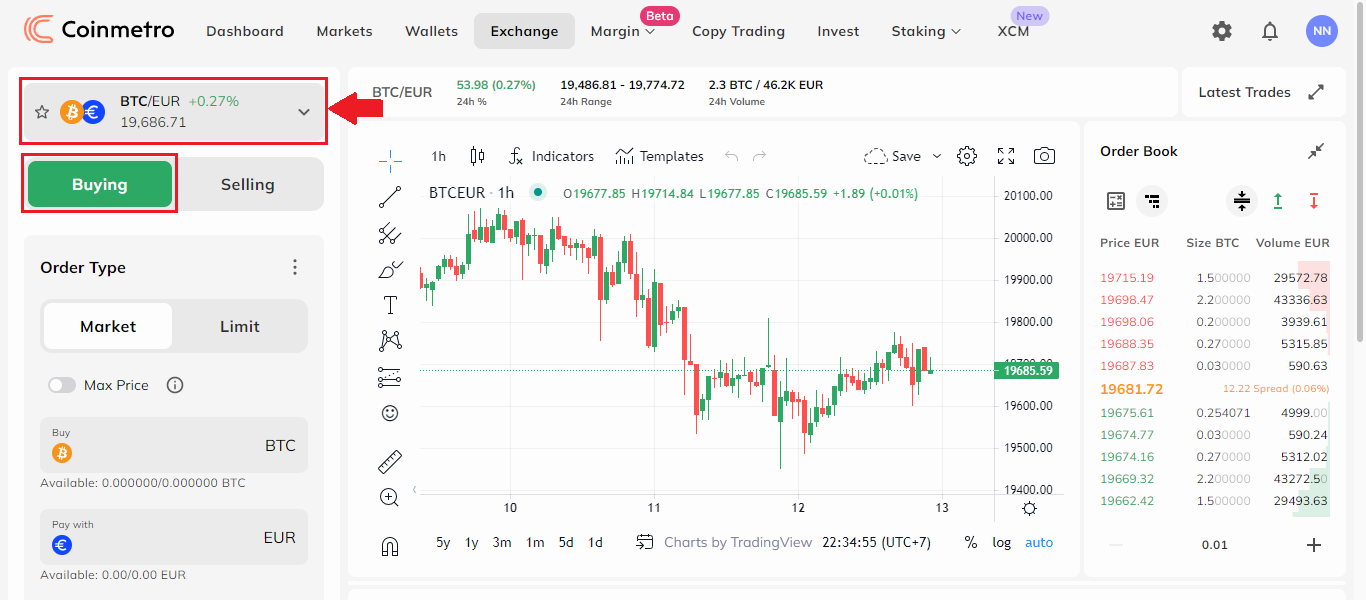
Task: Open the chart settings gear
Action: [x=966, y=156]
